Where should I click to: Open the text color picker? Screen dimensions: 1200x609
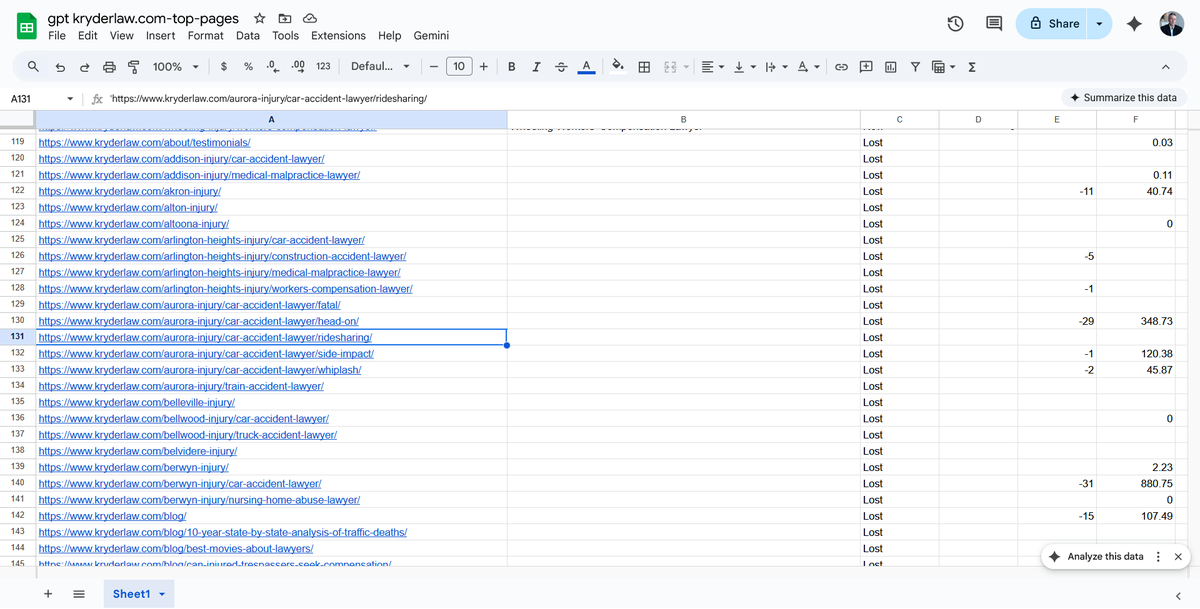(587, 67)
